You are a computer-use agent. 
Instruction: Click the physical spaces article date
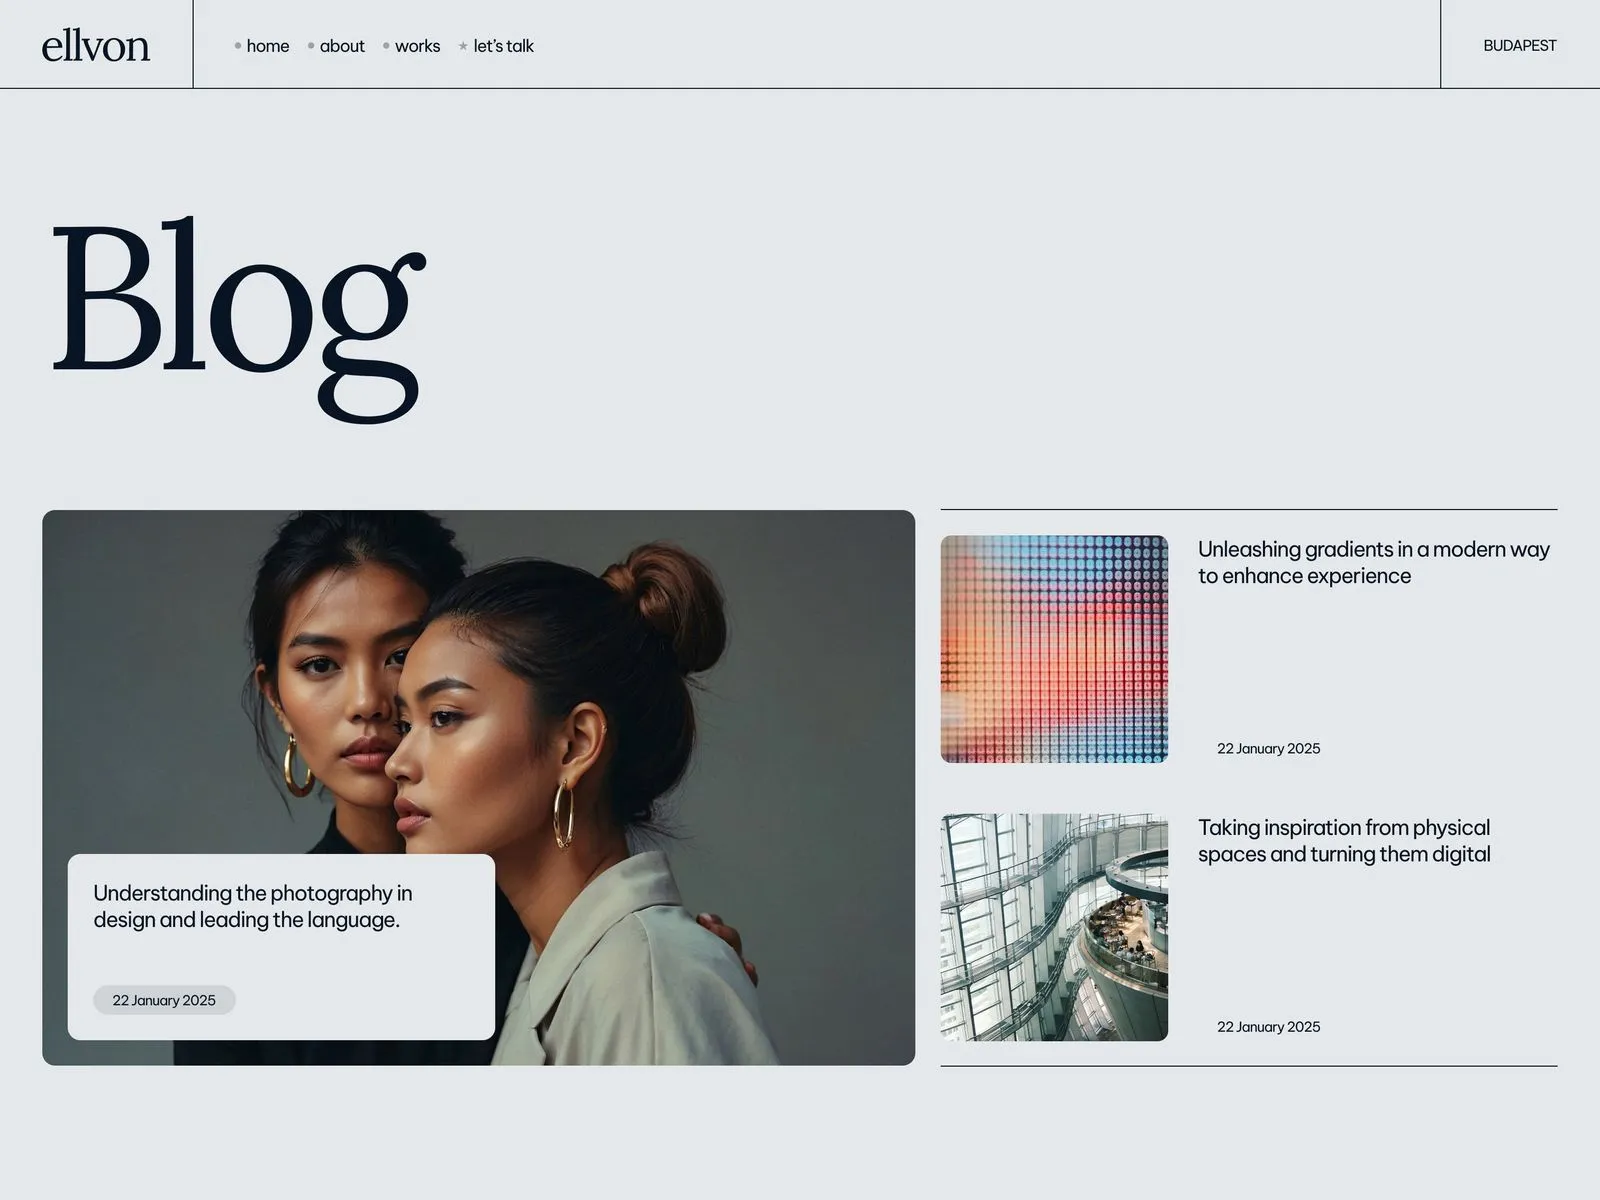(1268, 1026)
